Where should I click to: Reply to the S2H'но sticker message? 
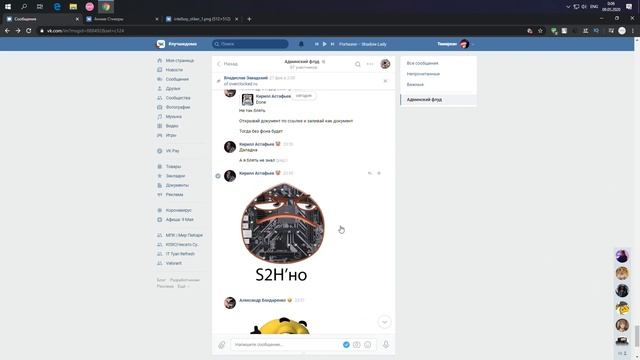pos(370,173)
